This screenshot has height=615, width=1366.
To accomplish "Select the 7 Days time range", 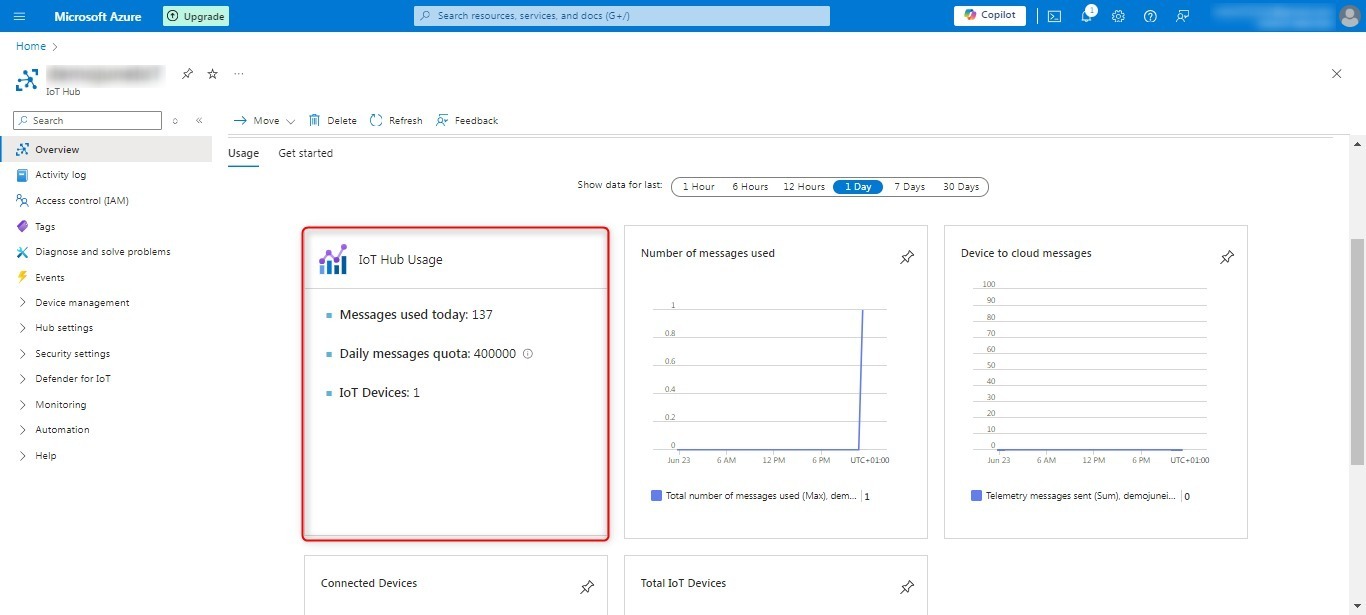I will 909,187.
